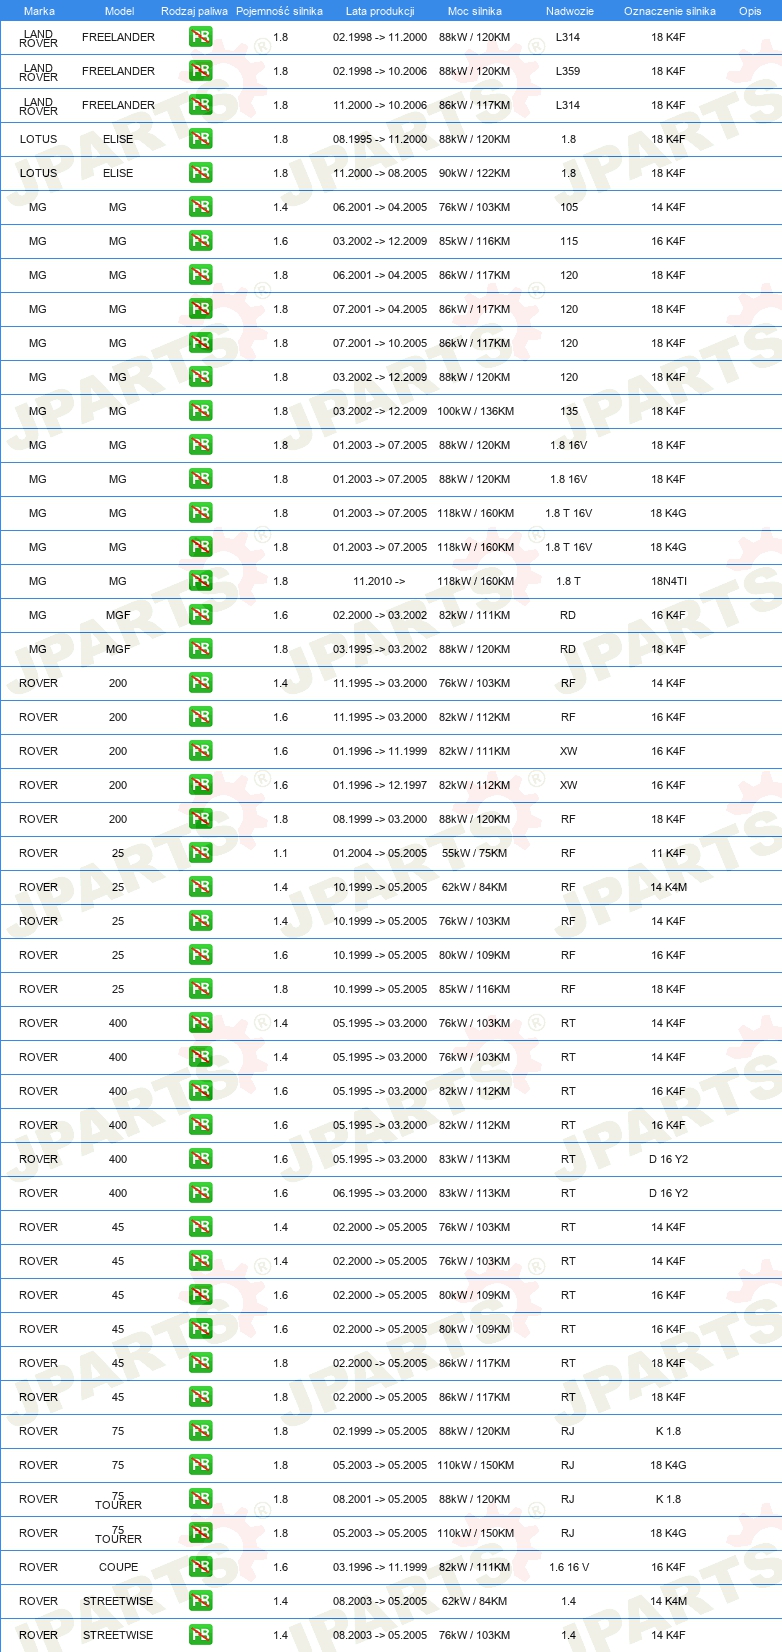Click fuel icon in STREETWISE 76kW / 103KM row

click(201, 1635)
